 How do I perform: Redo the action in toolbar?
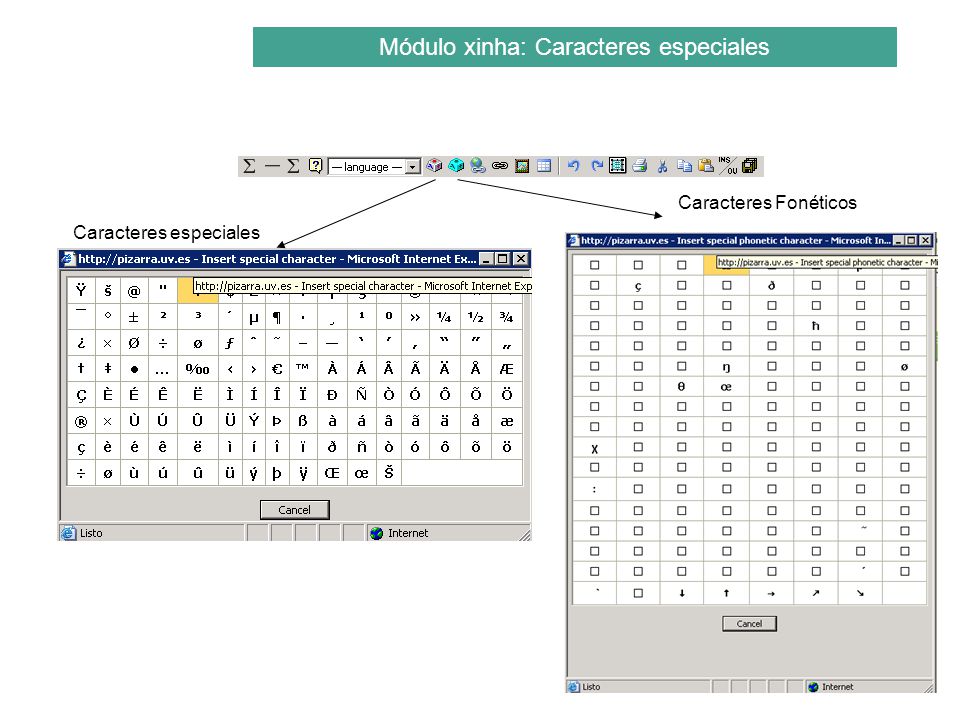click(x=596, y=166)
